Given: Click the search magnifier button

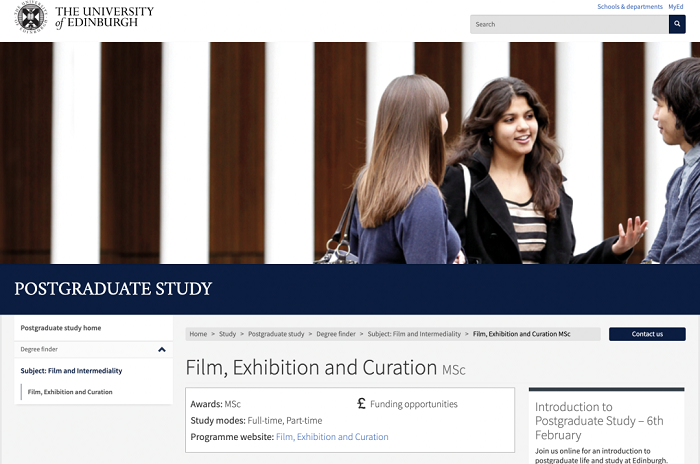Looking at the screenshot, I should pyautogui.click(x=677, y=24).
